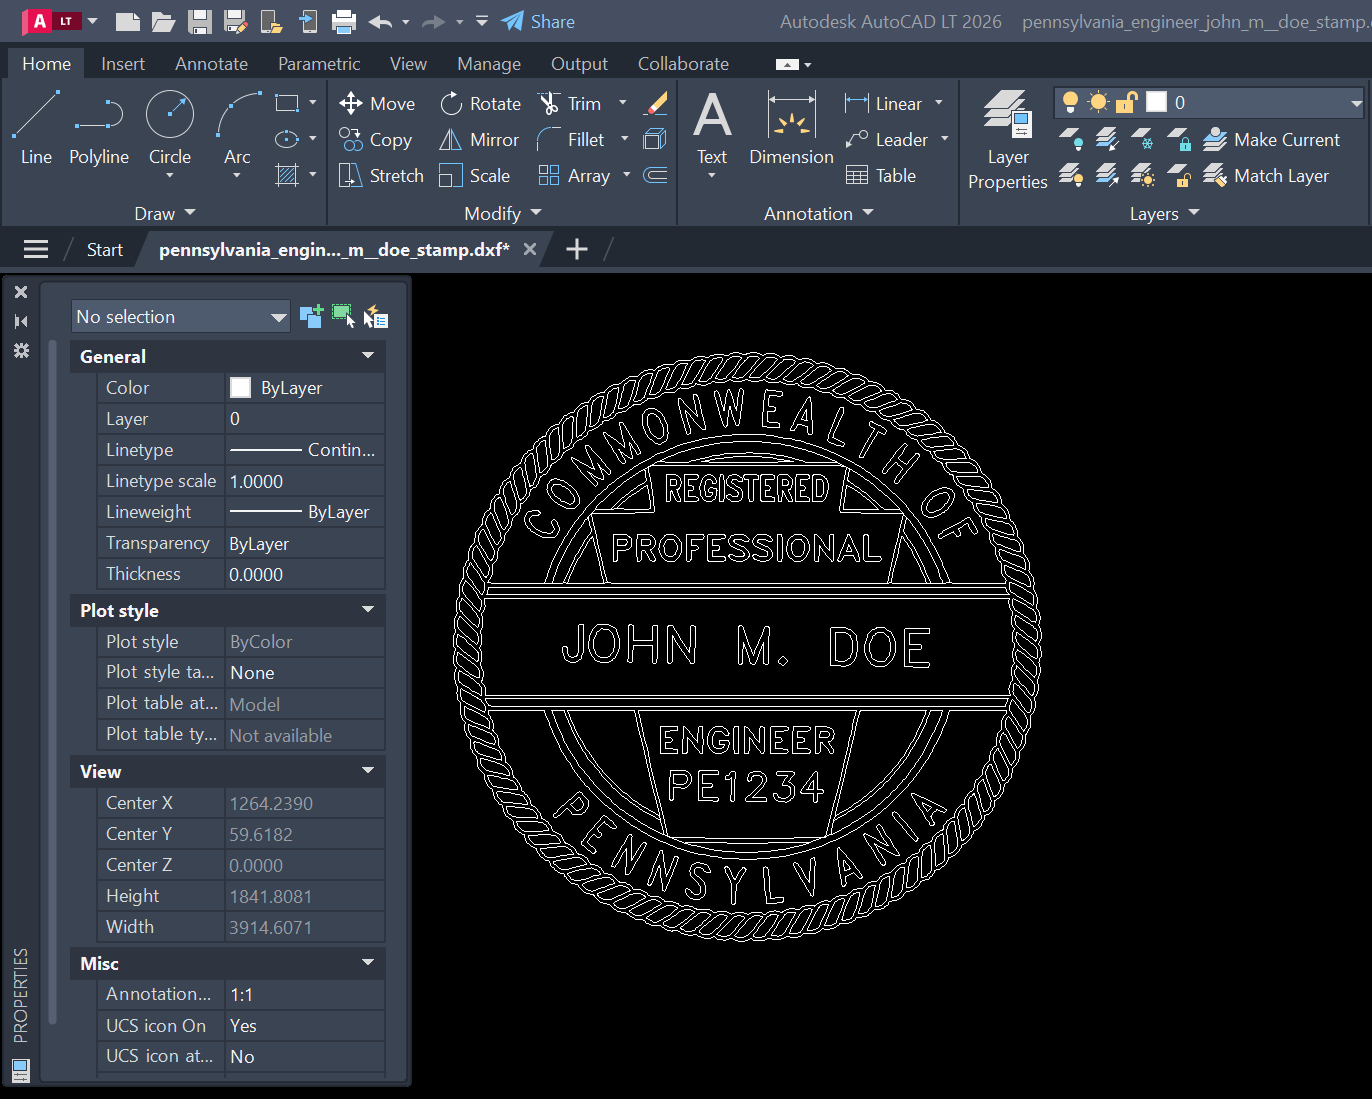1372x1099 pixels.
Task: Click the Plot icon in quick access toolbar
Action: point(345,21)
